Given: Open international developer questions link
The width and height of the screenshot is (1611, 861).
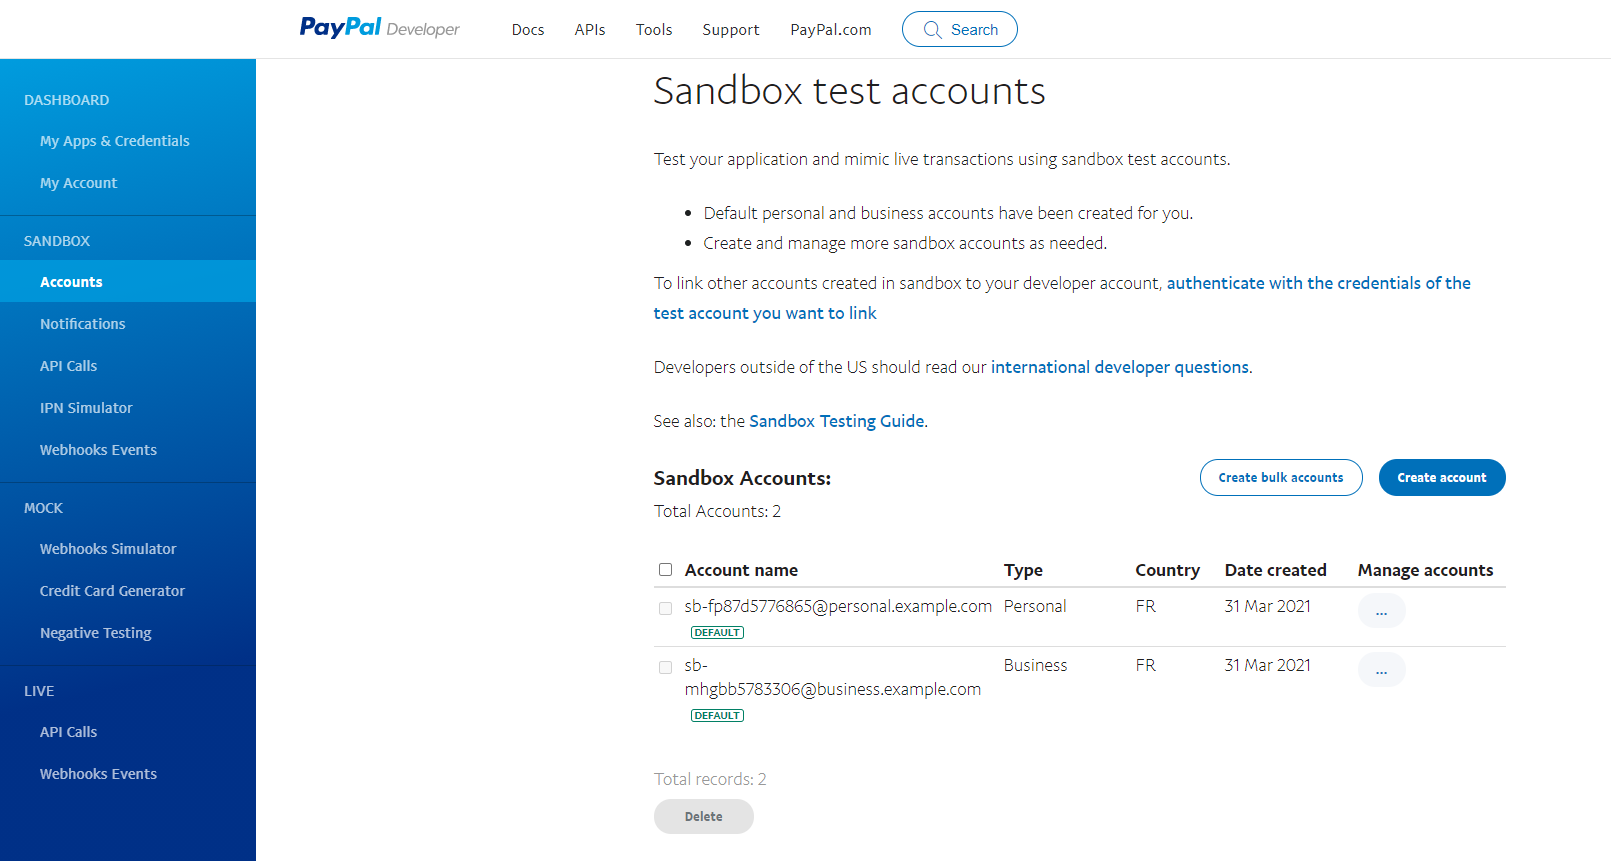Looking at the screenshot, I should pyautogui.click(x=1119, y=367).
